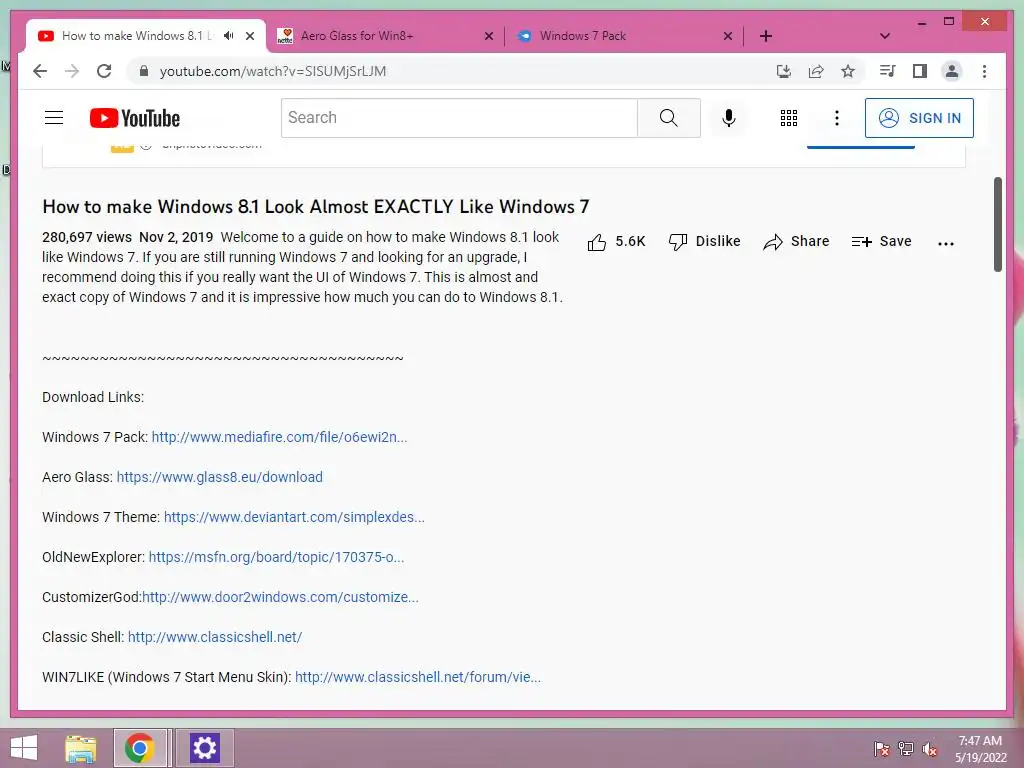The height and width of the screenshot is (768, 1024).
Task: Open the Chrome profile avatar
Action: 952,71
